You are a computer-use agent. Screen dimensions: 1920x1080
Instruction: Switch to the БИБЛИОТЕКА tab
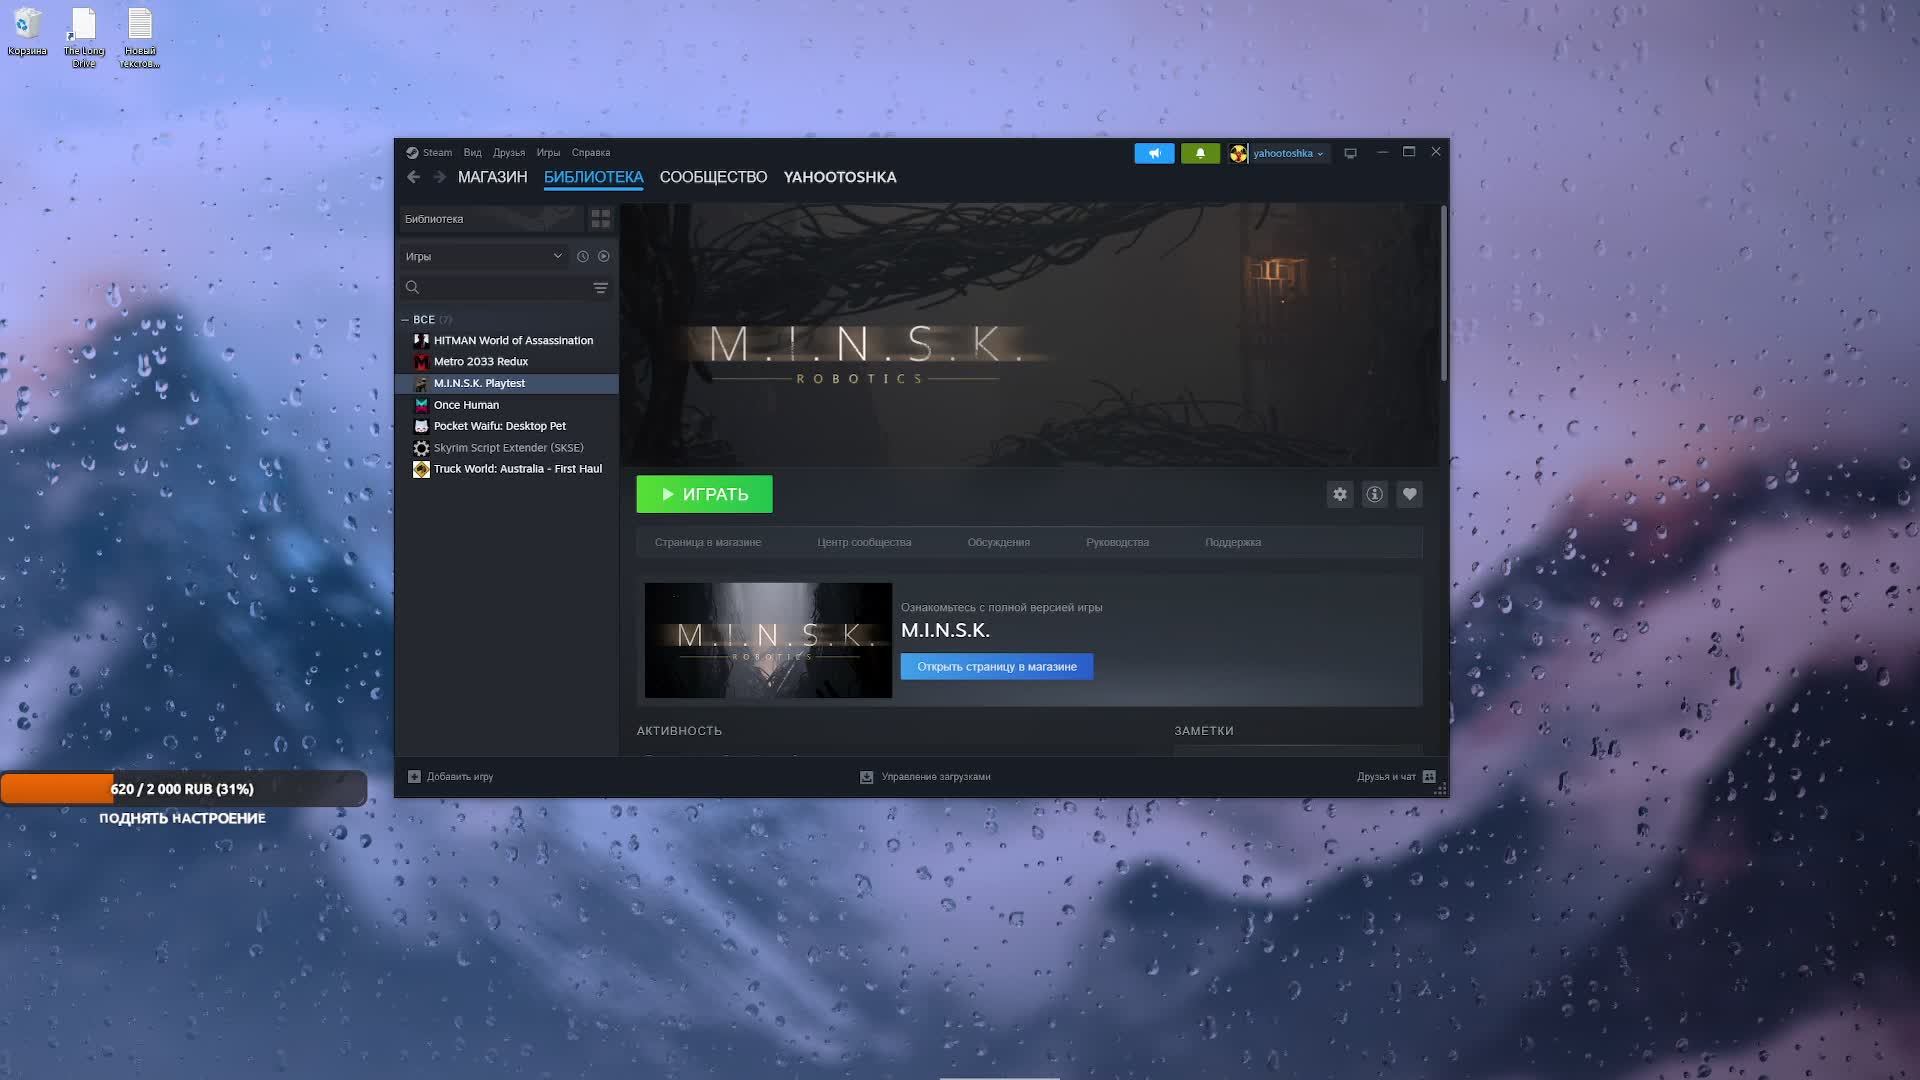click(593, 177)
